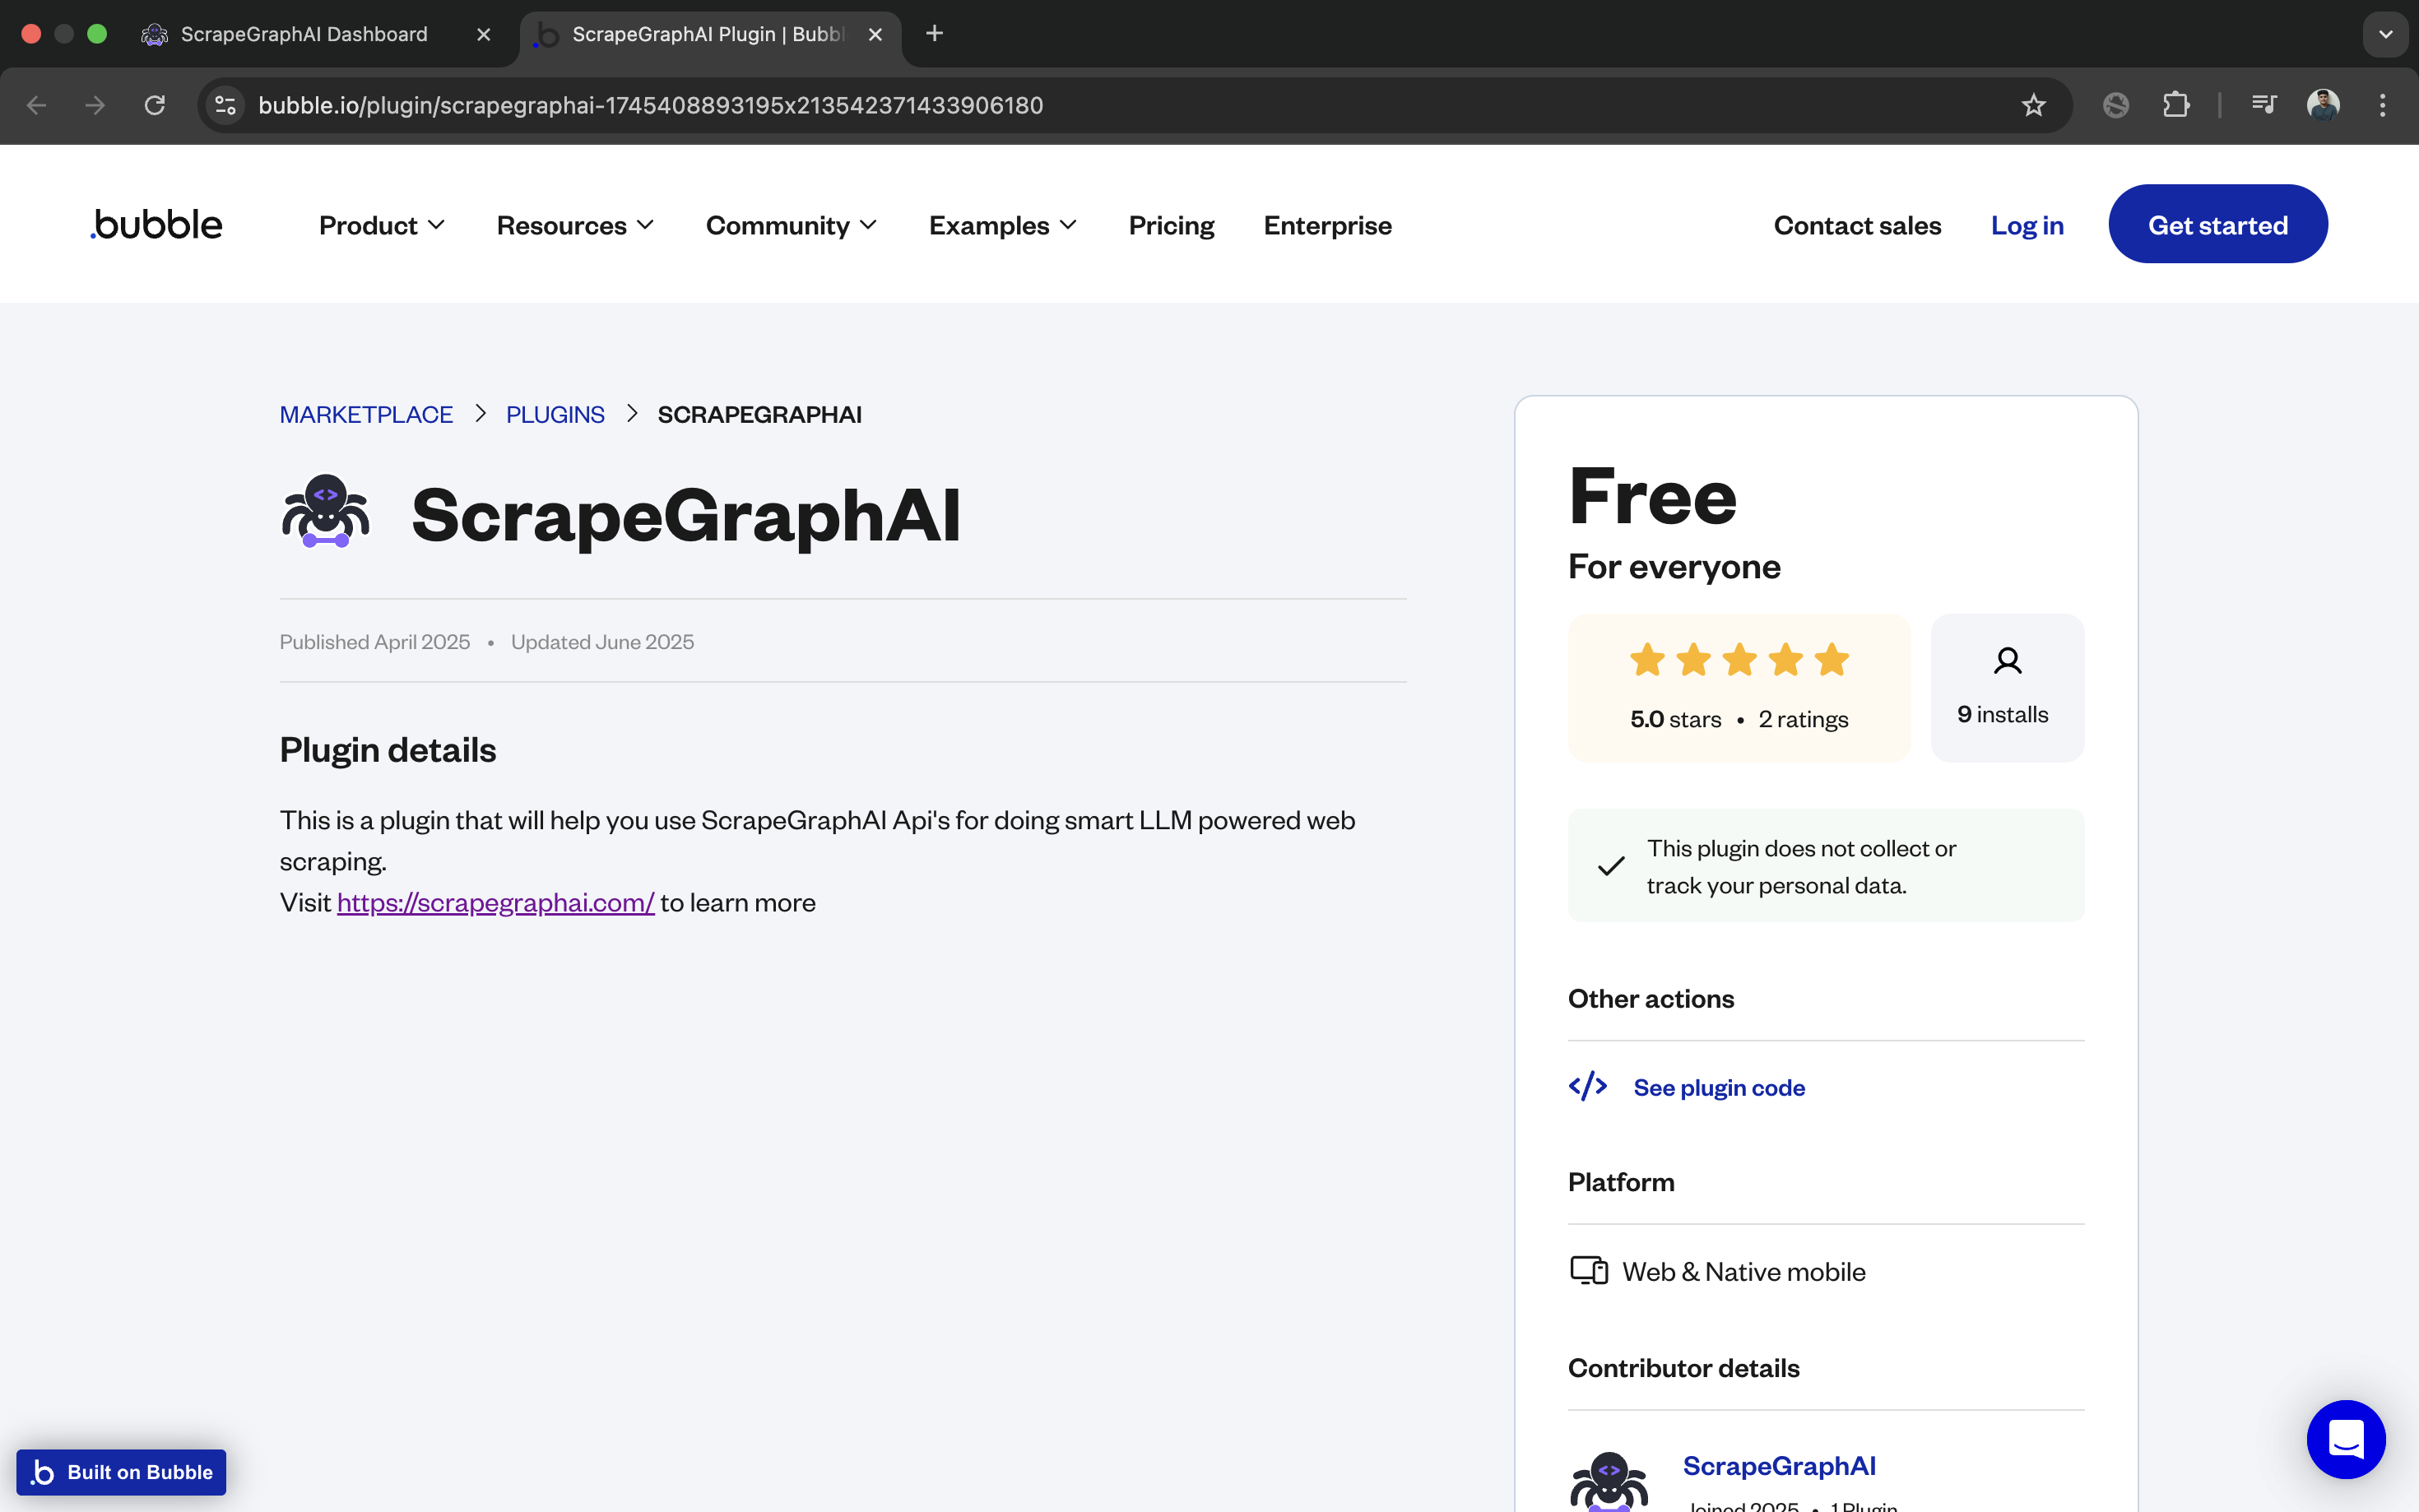Reload the current page

155,105
